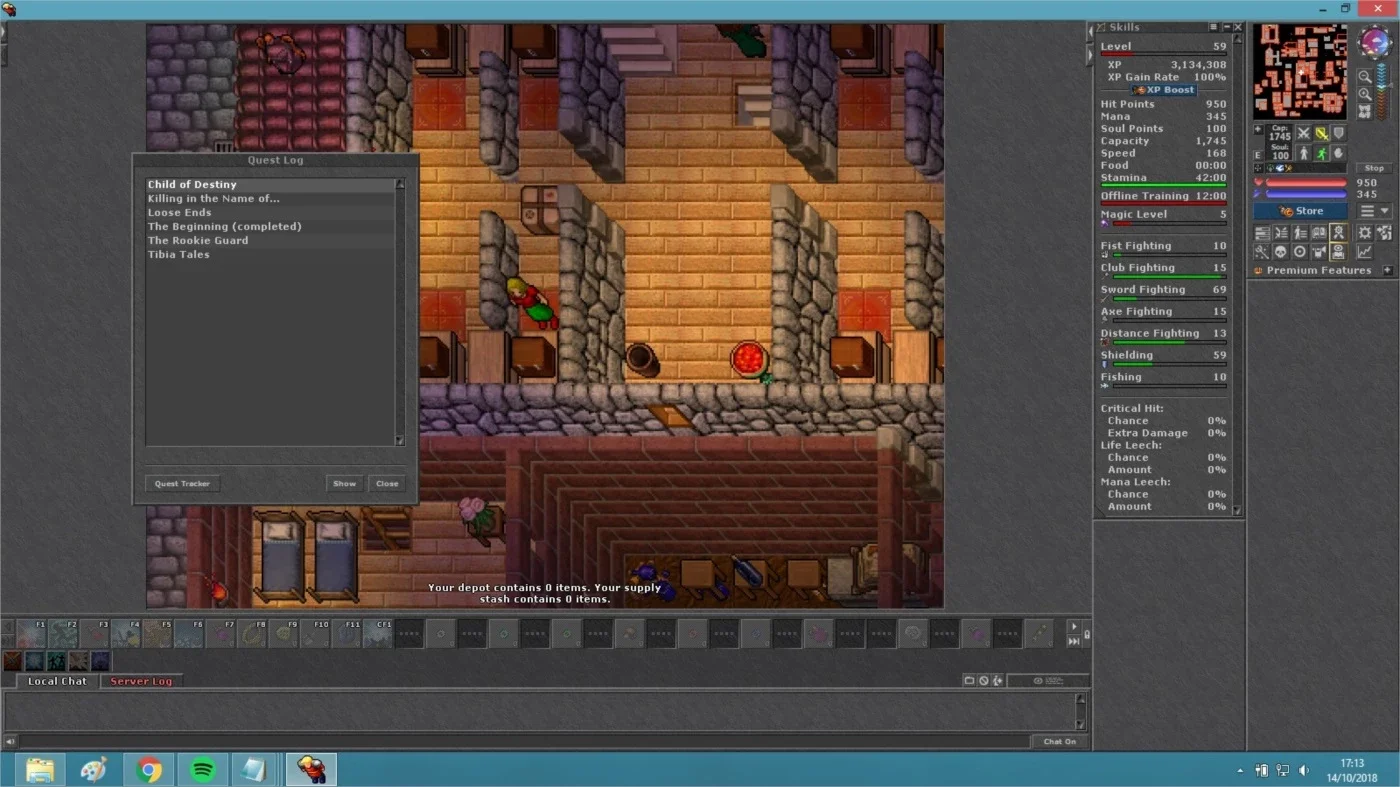Collapse the Skills panel minimize icon
This screenshot has height=787, width=1400.
1225,27
